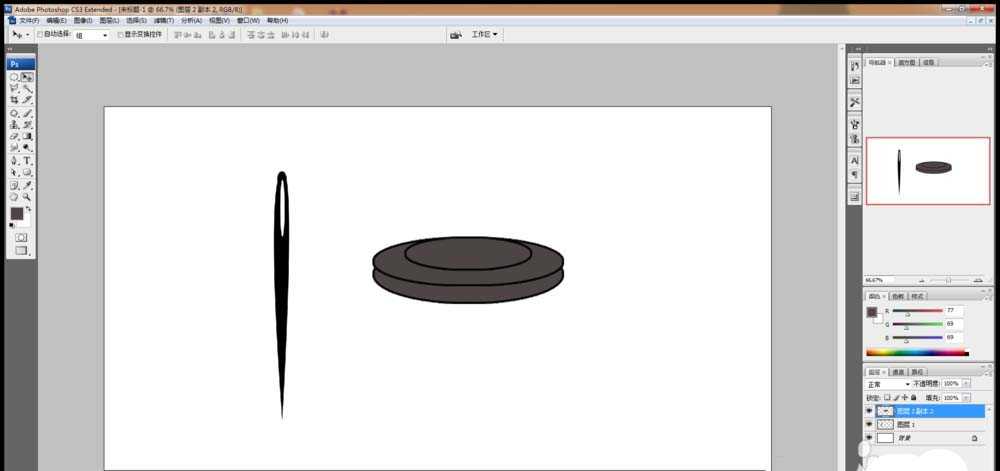The image size is (1000, 471).
Task: Open the 文件(F) menu
Action: [x=28, y=20]
